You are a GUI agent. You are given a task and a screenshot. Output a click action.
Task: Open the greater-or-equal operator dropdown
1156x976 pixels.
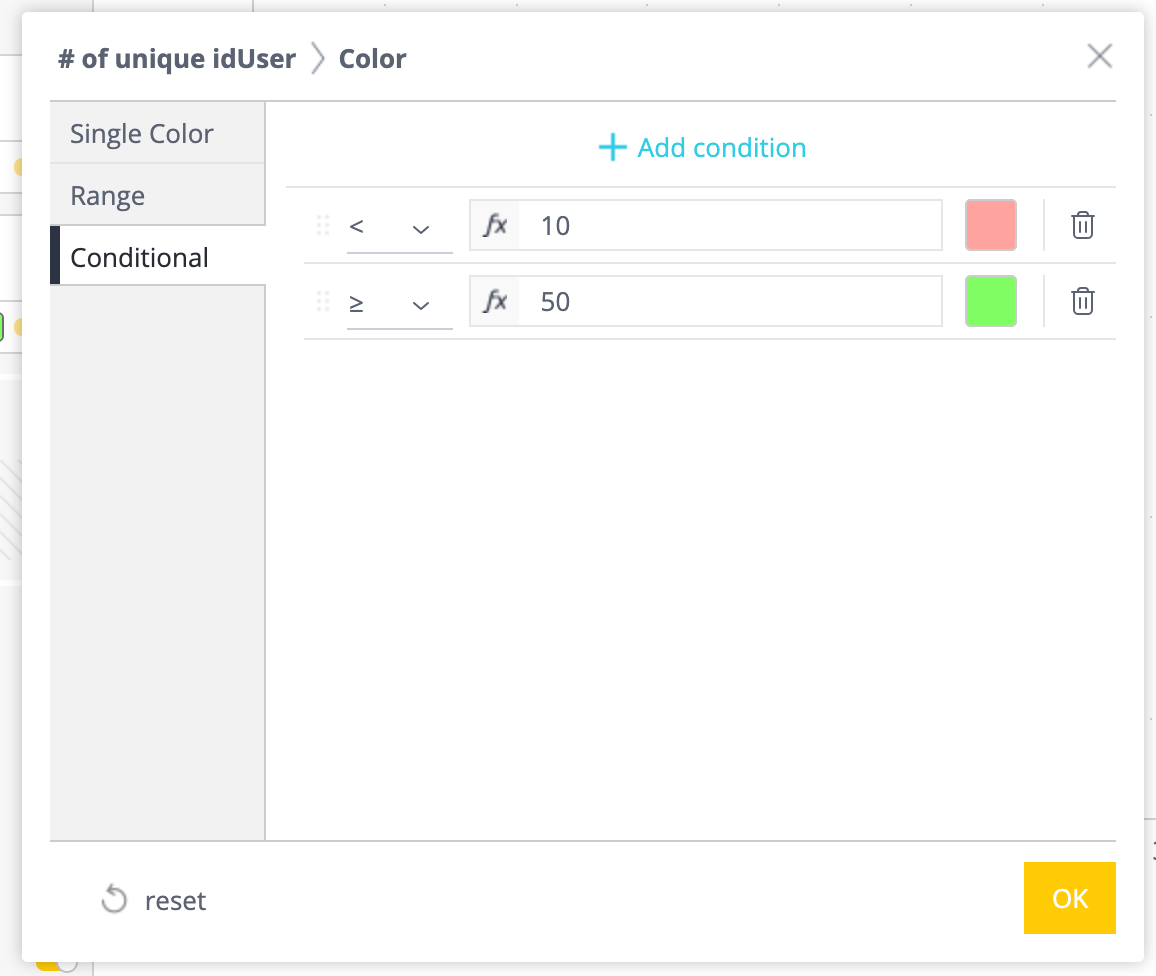(399, 303)
